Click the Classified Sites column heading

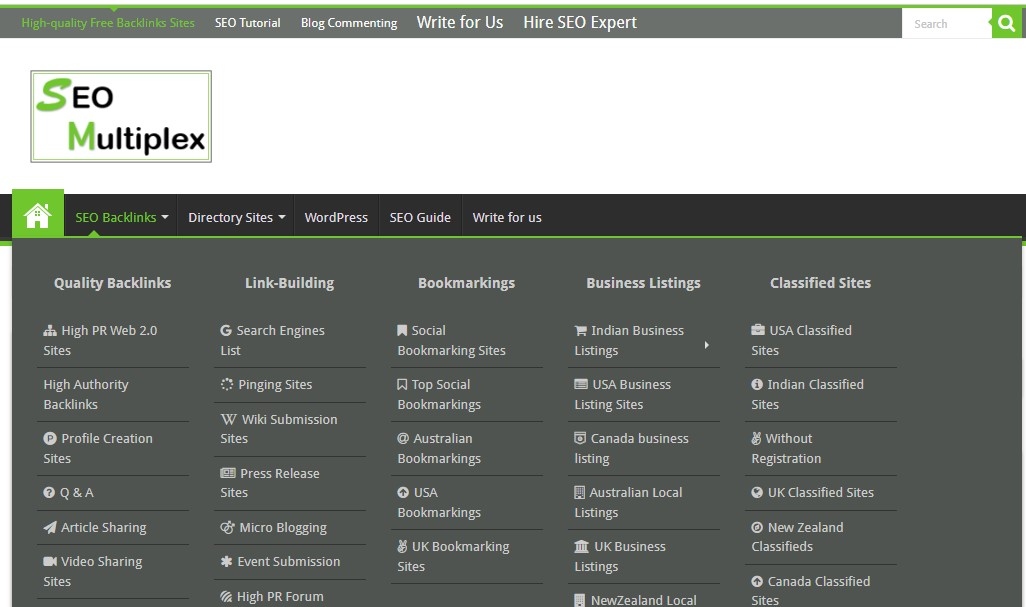tap(821, 283)
